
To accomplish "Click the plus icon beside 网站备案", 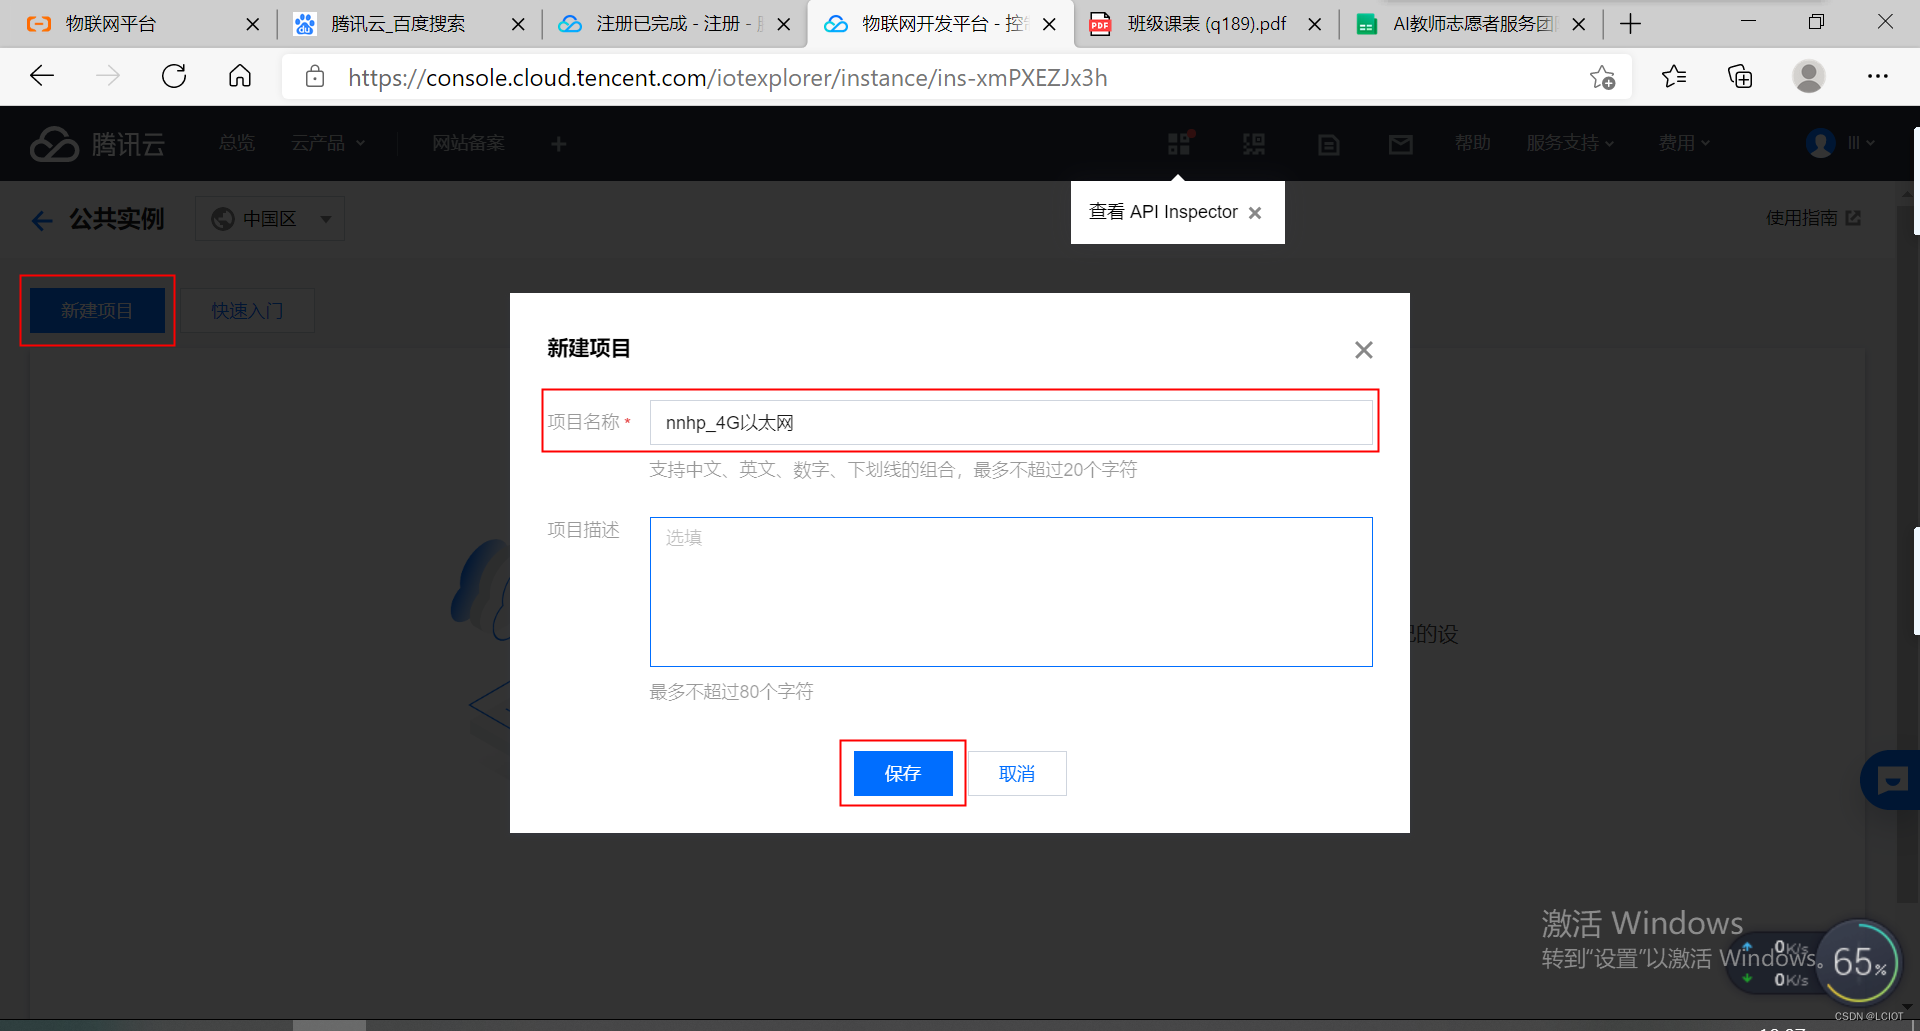I will 558,144.
